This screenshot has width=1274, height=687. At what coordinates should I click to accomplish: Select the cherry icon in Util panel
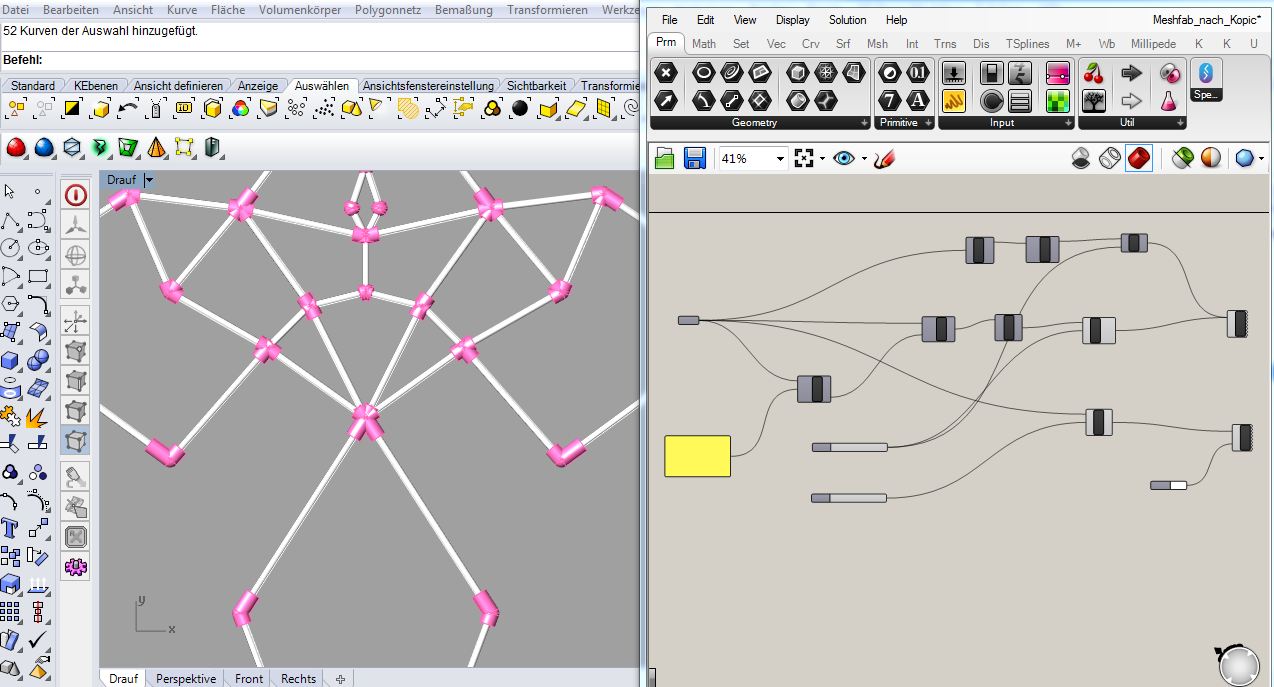1094,73
